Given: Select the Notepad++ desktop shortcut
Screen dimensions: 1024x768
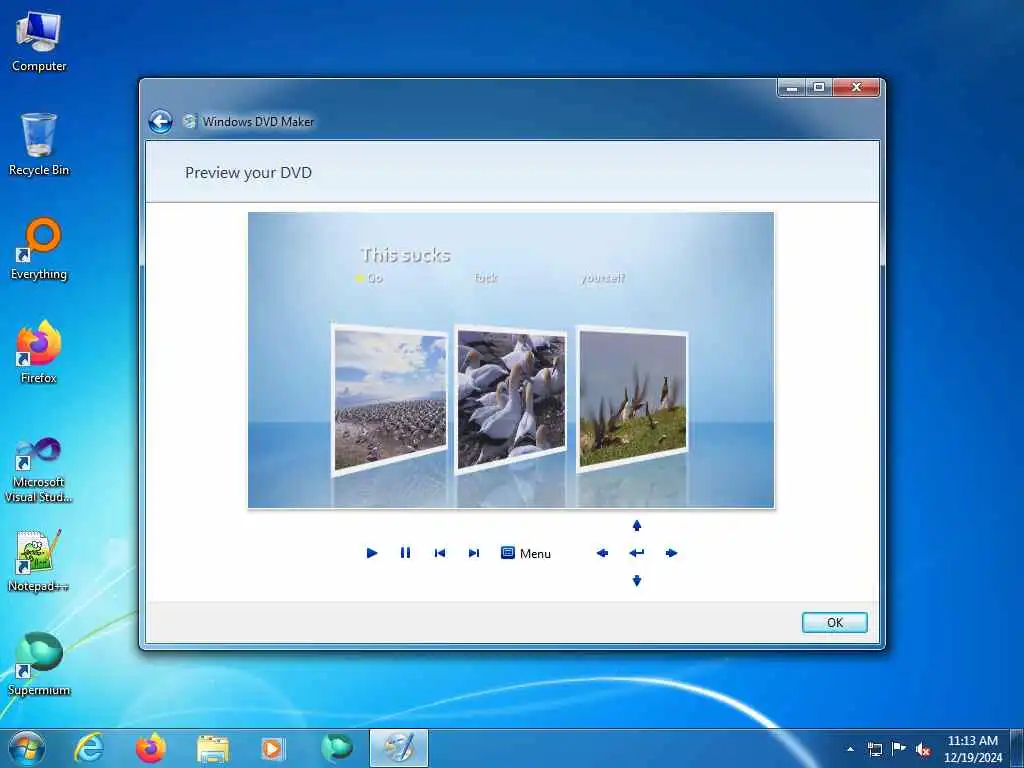Looking at the screenshot, I should [39, 561].
